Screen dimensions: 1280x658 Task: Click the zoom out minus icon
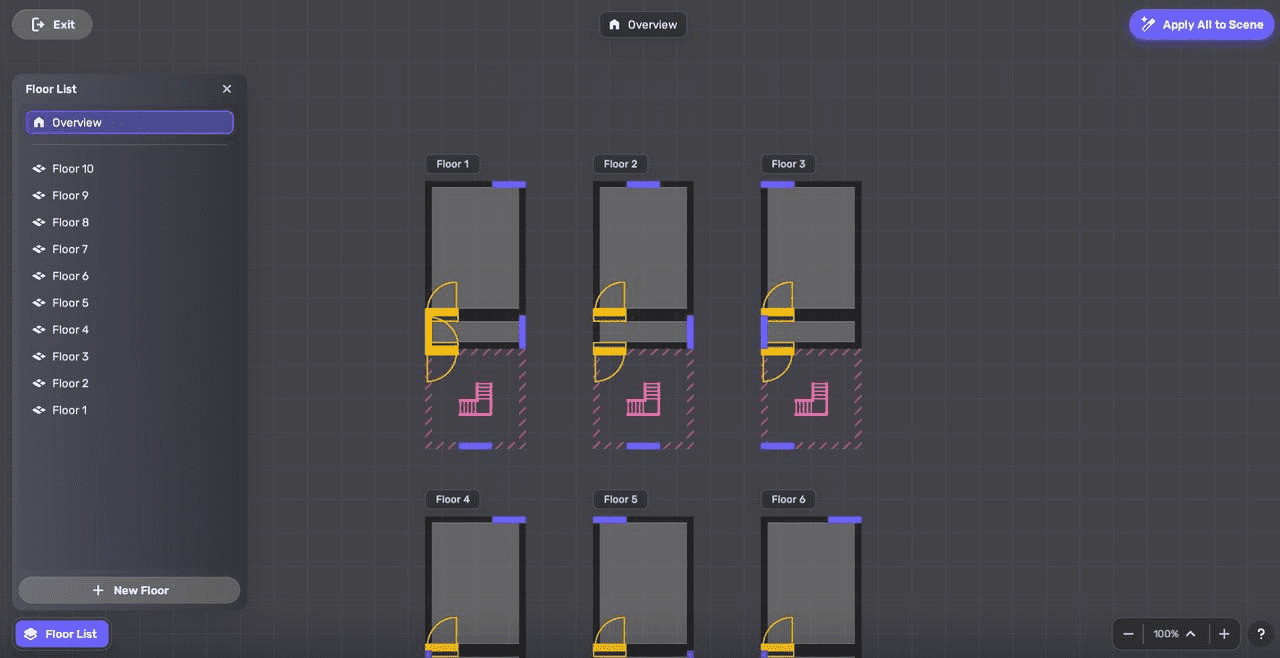[x=1128, y=633]
